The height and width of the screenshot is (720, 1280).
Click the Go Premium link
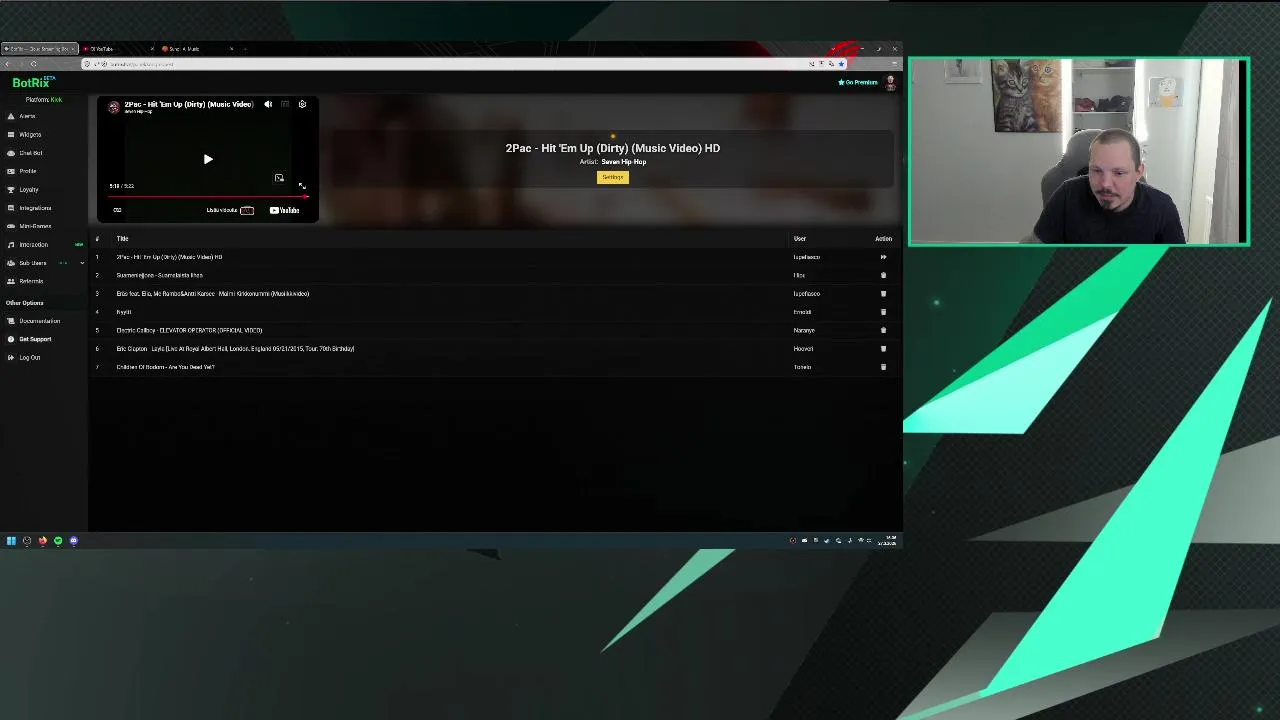pos(858,82)
